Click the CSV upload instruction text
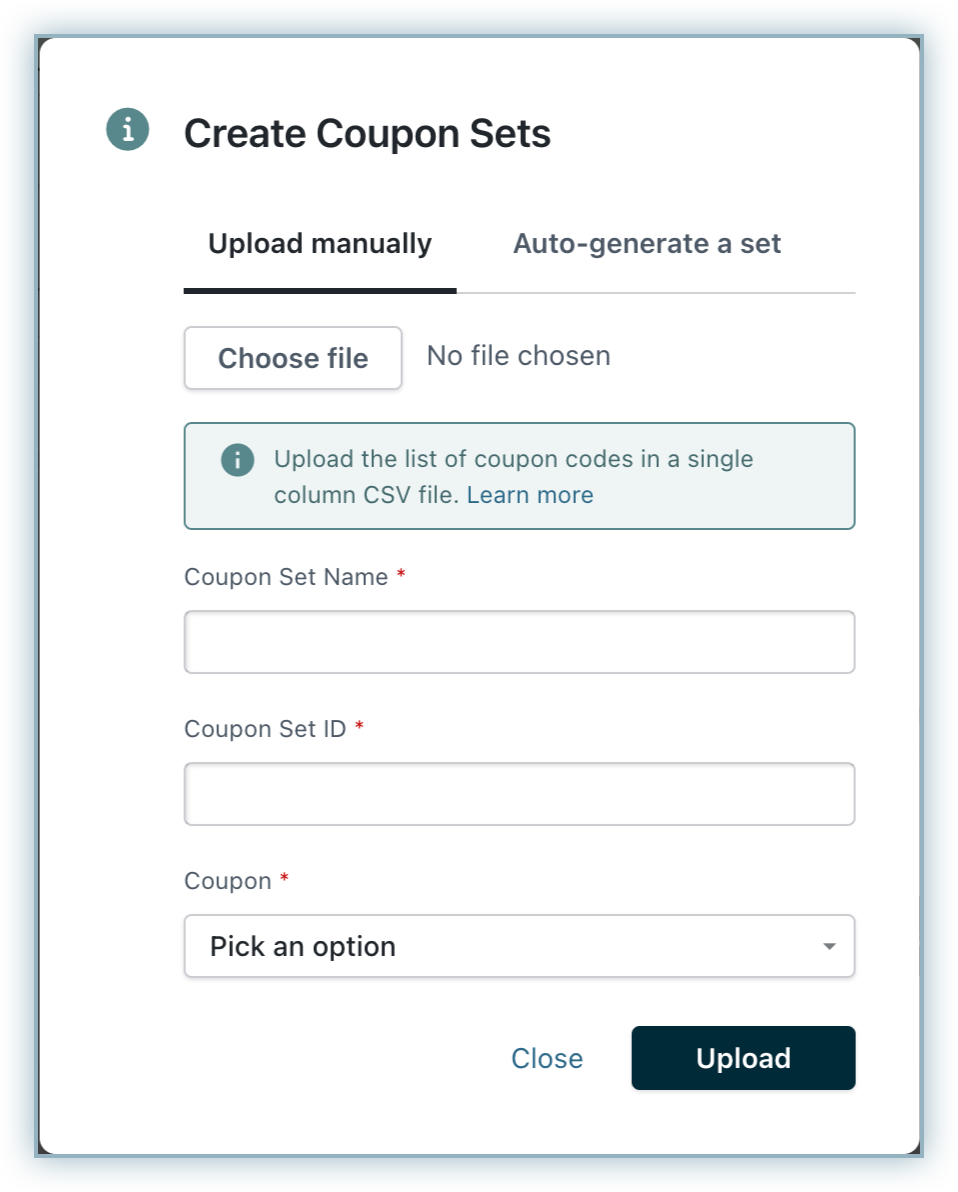Viewport: 958px width, 1192px height. click(x=513, y=460)
